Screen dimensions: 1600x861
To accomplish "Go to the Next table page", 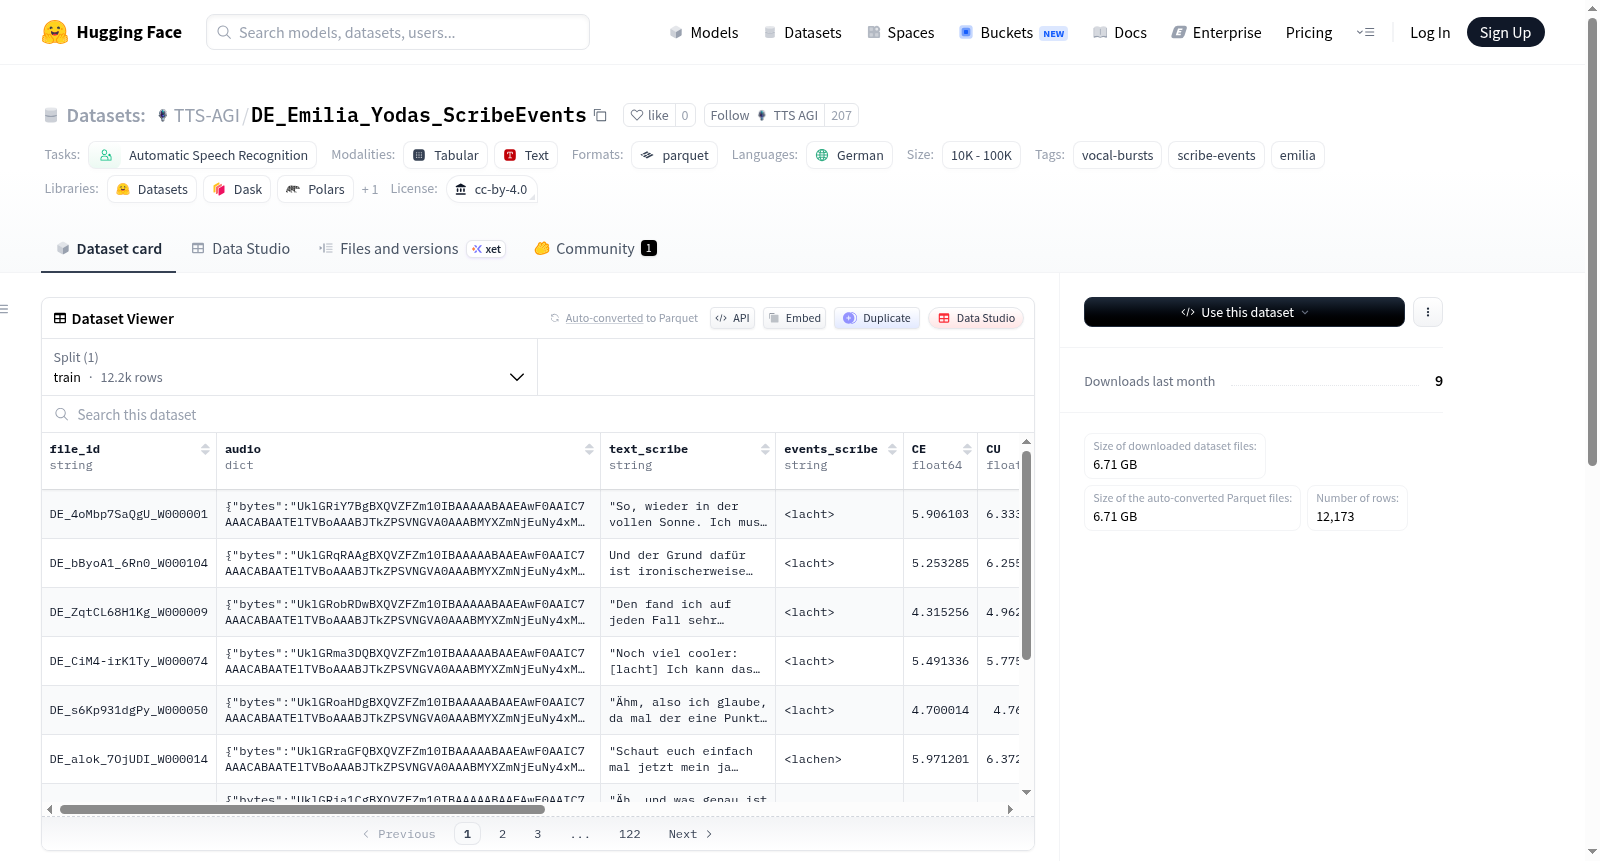I will click(x=690, y=834).
